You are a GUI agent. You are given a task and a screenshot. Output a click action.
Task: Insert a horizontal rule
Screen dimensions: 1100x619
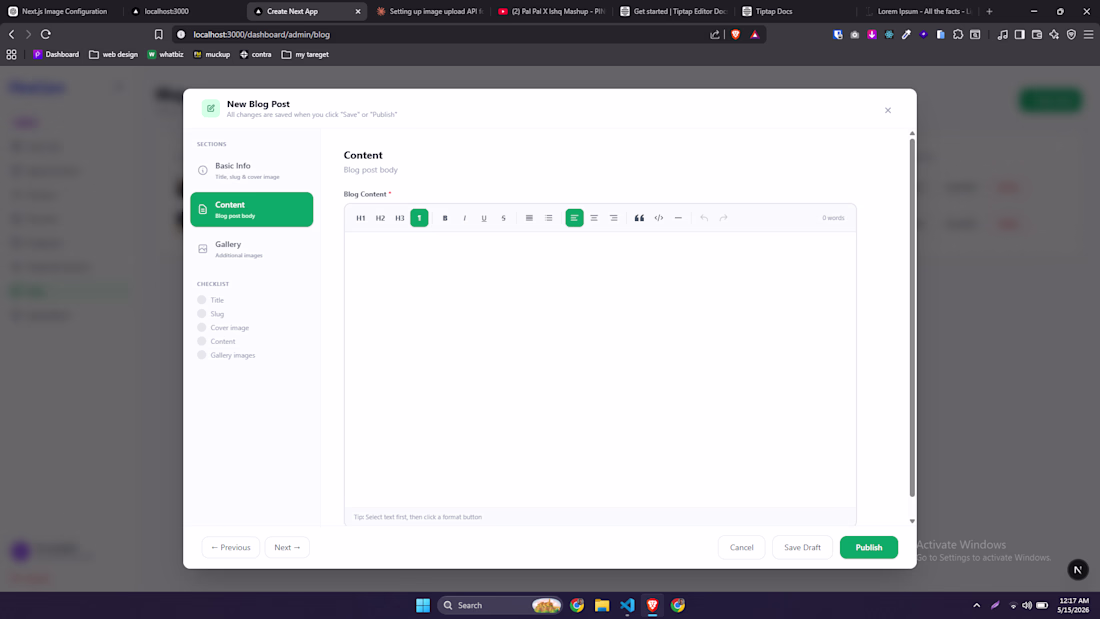click(x=678, y=218)
